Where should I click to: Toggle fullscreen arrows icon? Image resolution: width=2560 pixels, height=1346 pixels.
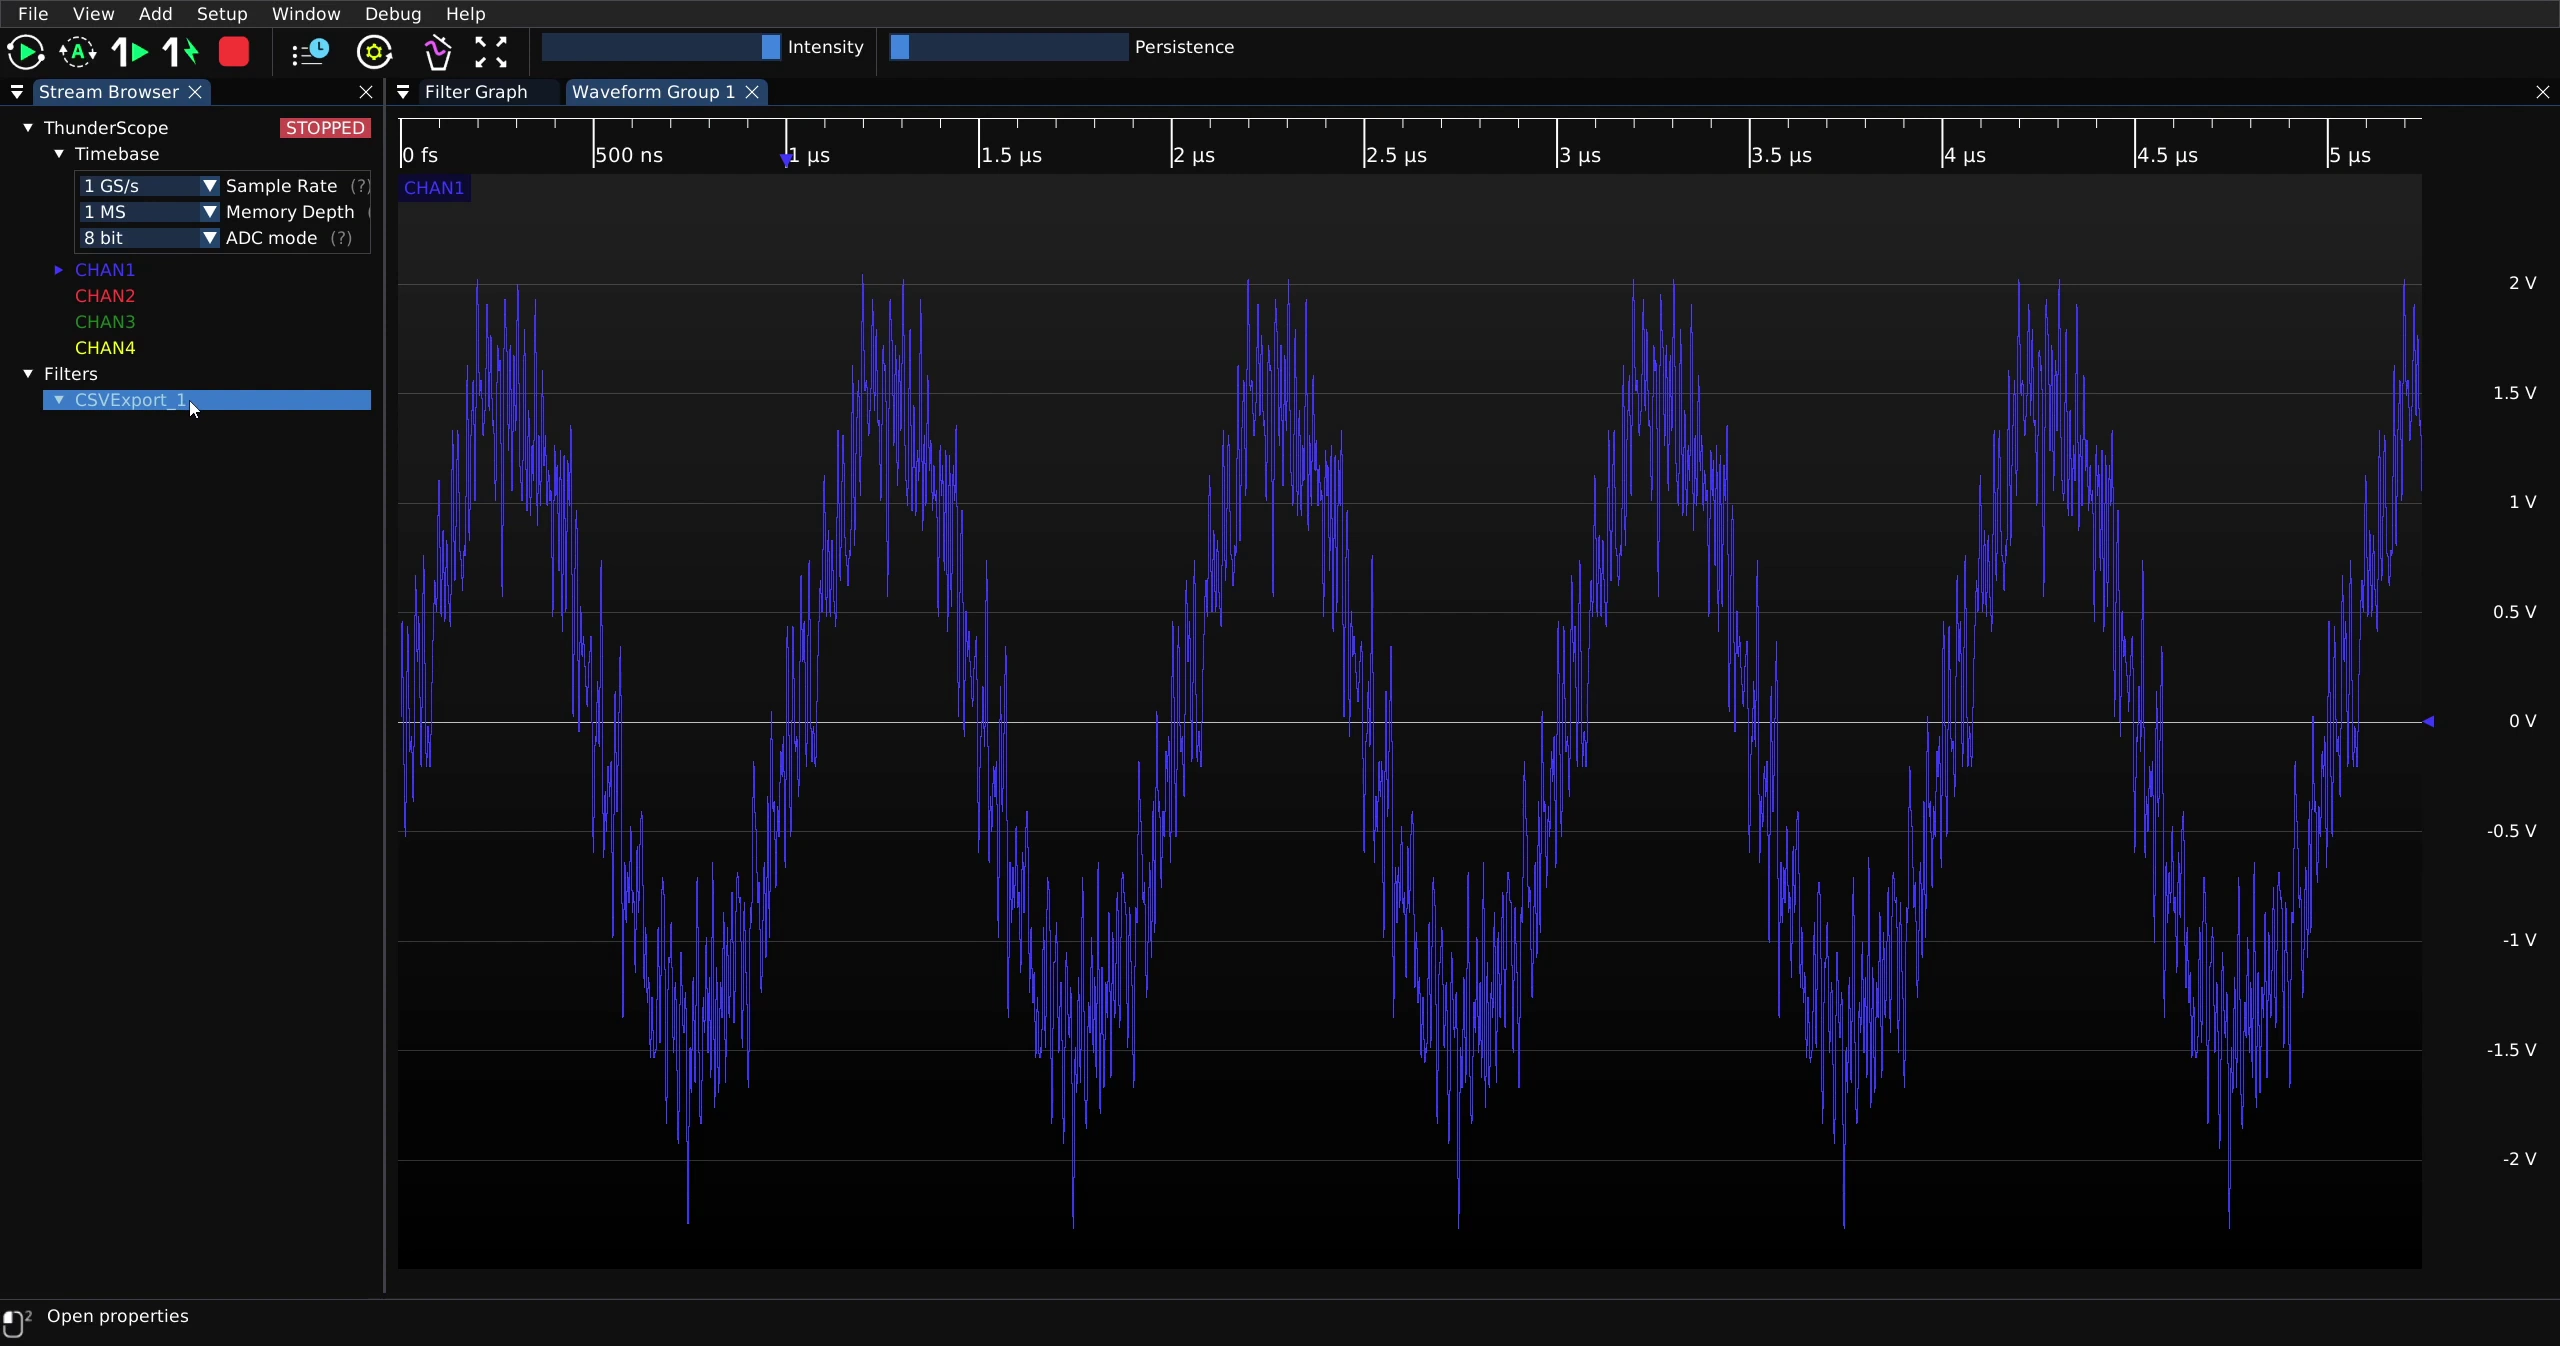tap(491, 52)
